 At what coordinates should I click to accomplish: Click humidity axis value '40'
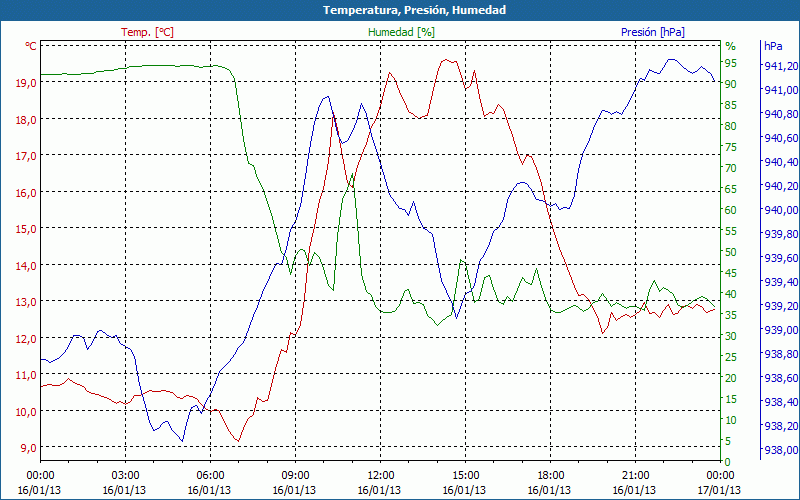(731, 294)
